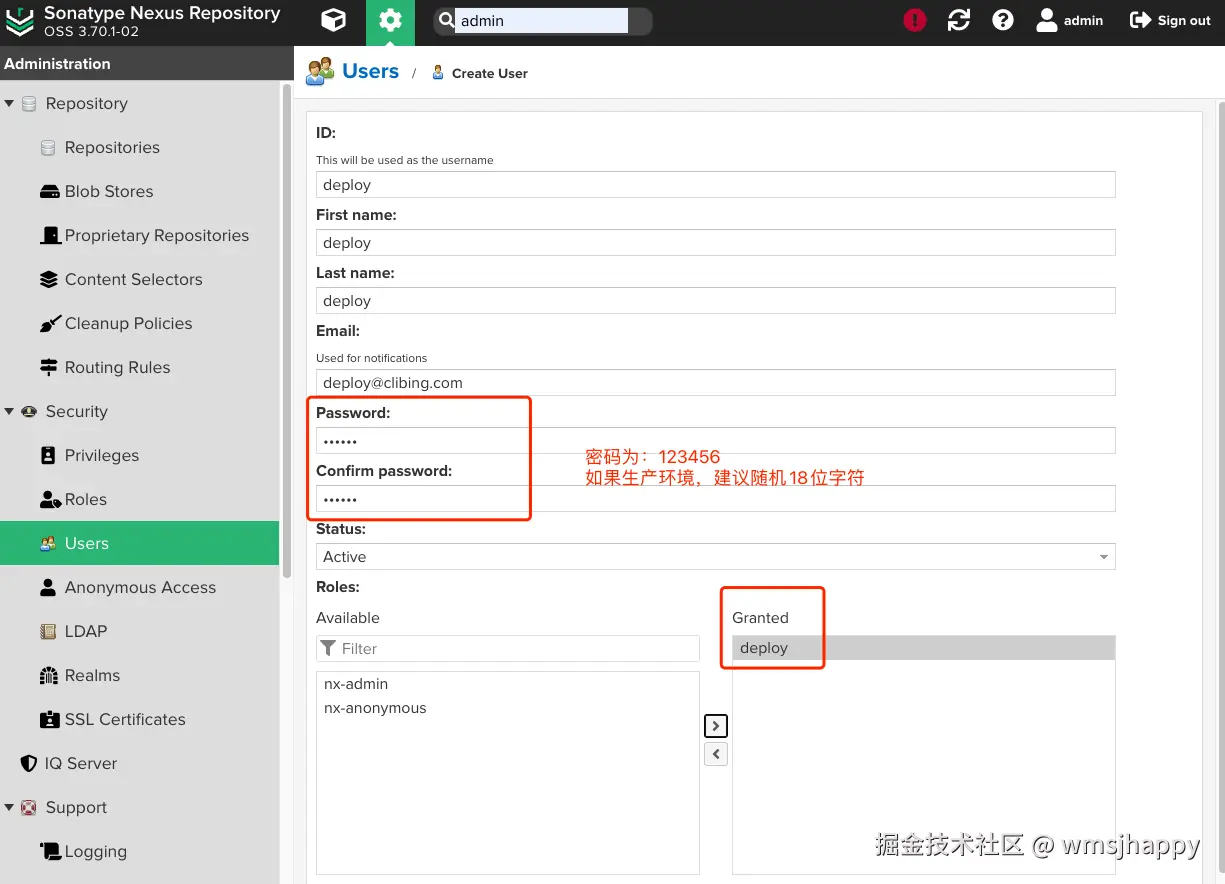The width and height of the screenshot is (1225, 884).
Task: Select nx-anonymous in Available roles
Action: 507,708
